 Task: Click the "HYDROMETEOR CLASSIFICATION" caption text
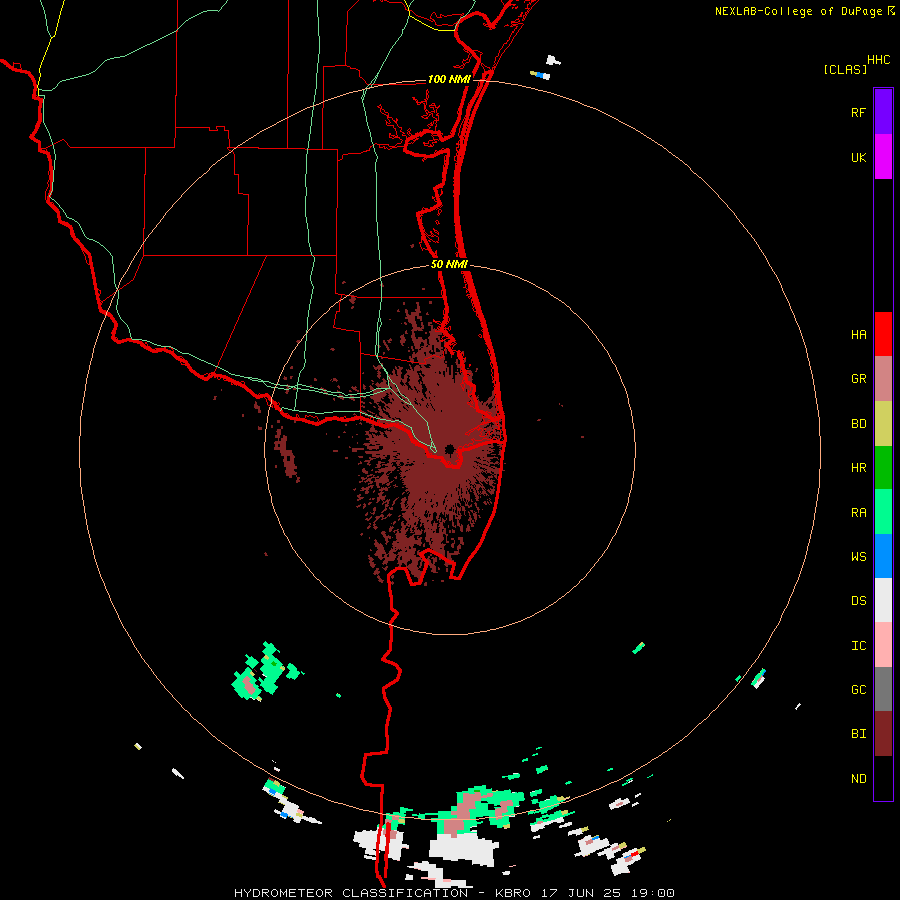tap(351, 893)
